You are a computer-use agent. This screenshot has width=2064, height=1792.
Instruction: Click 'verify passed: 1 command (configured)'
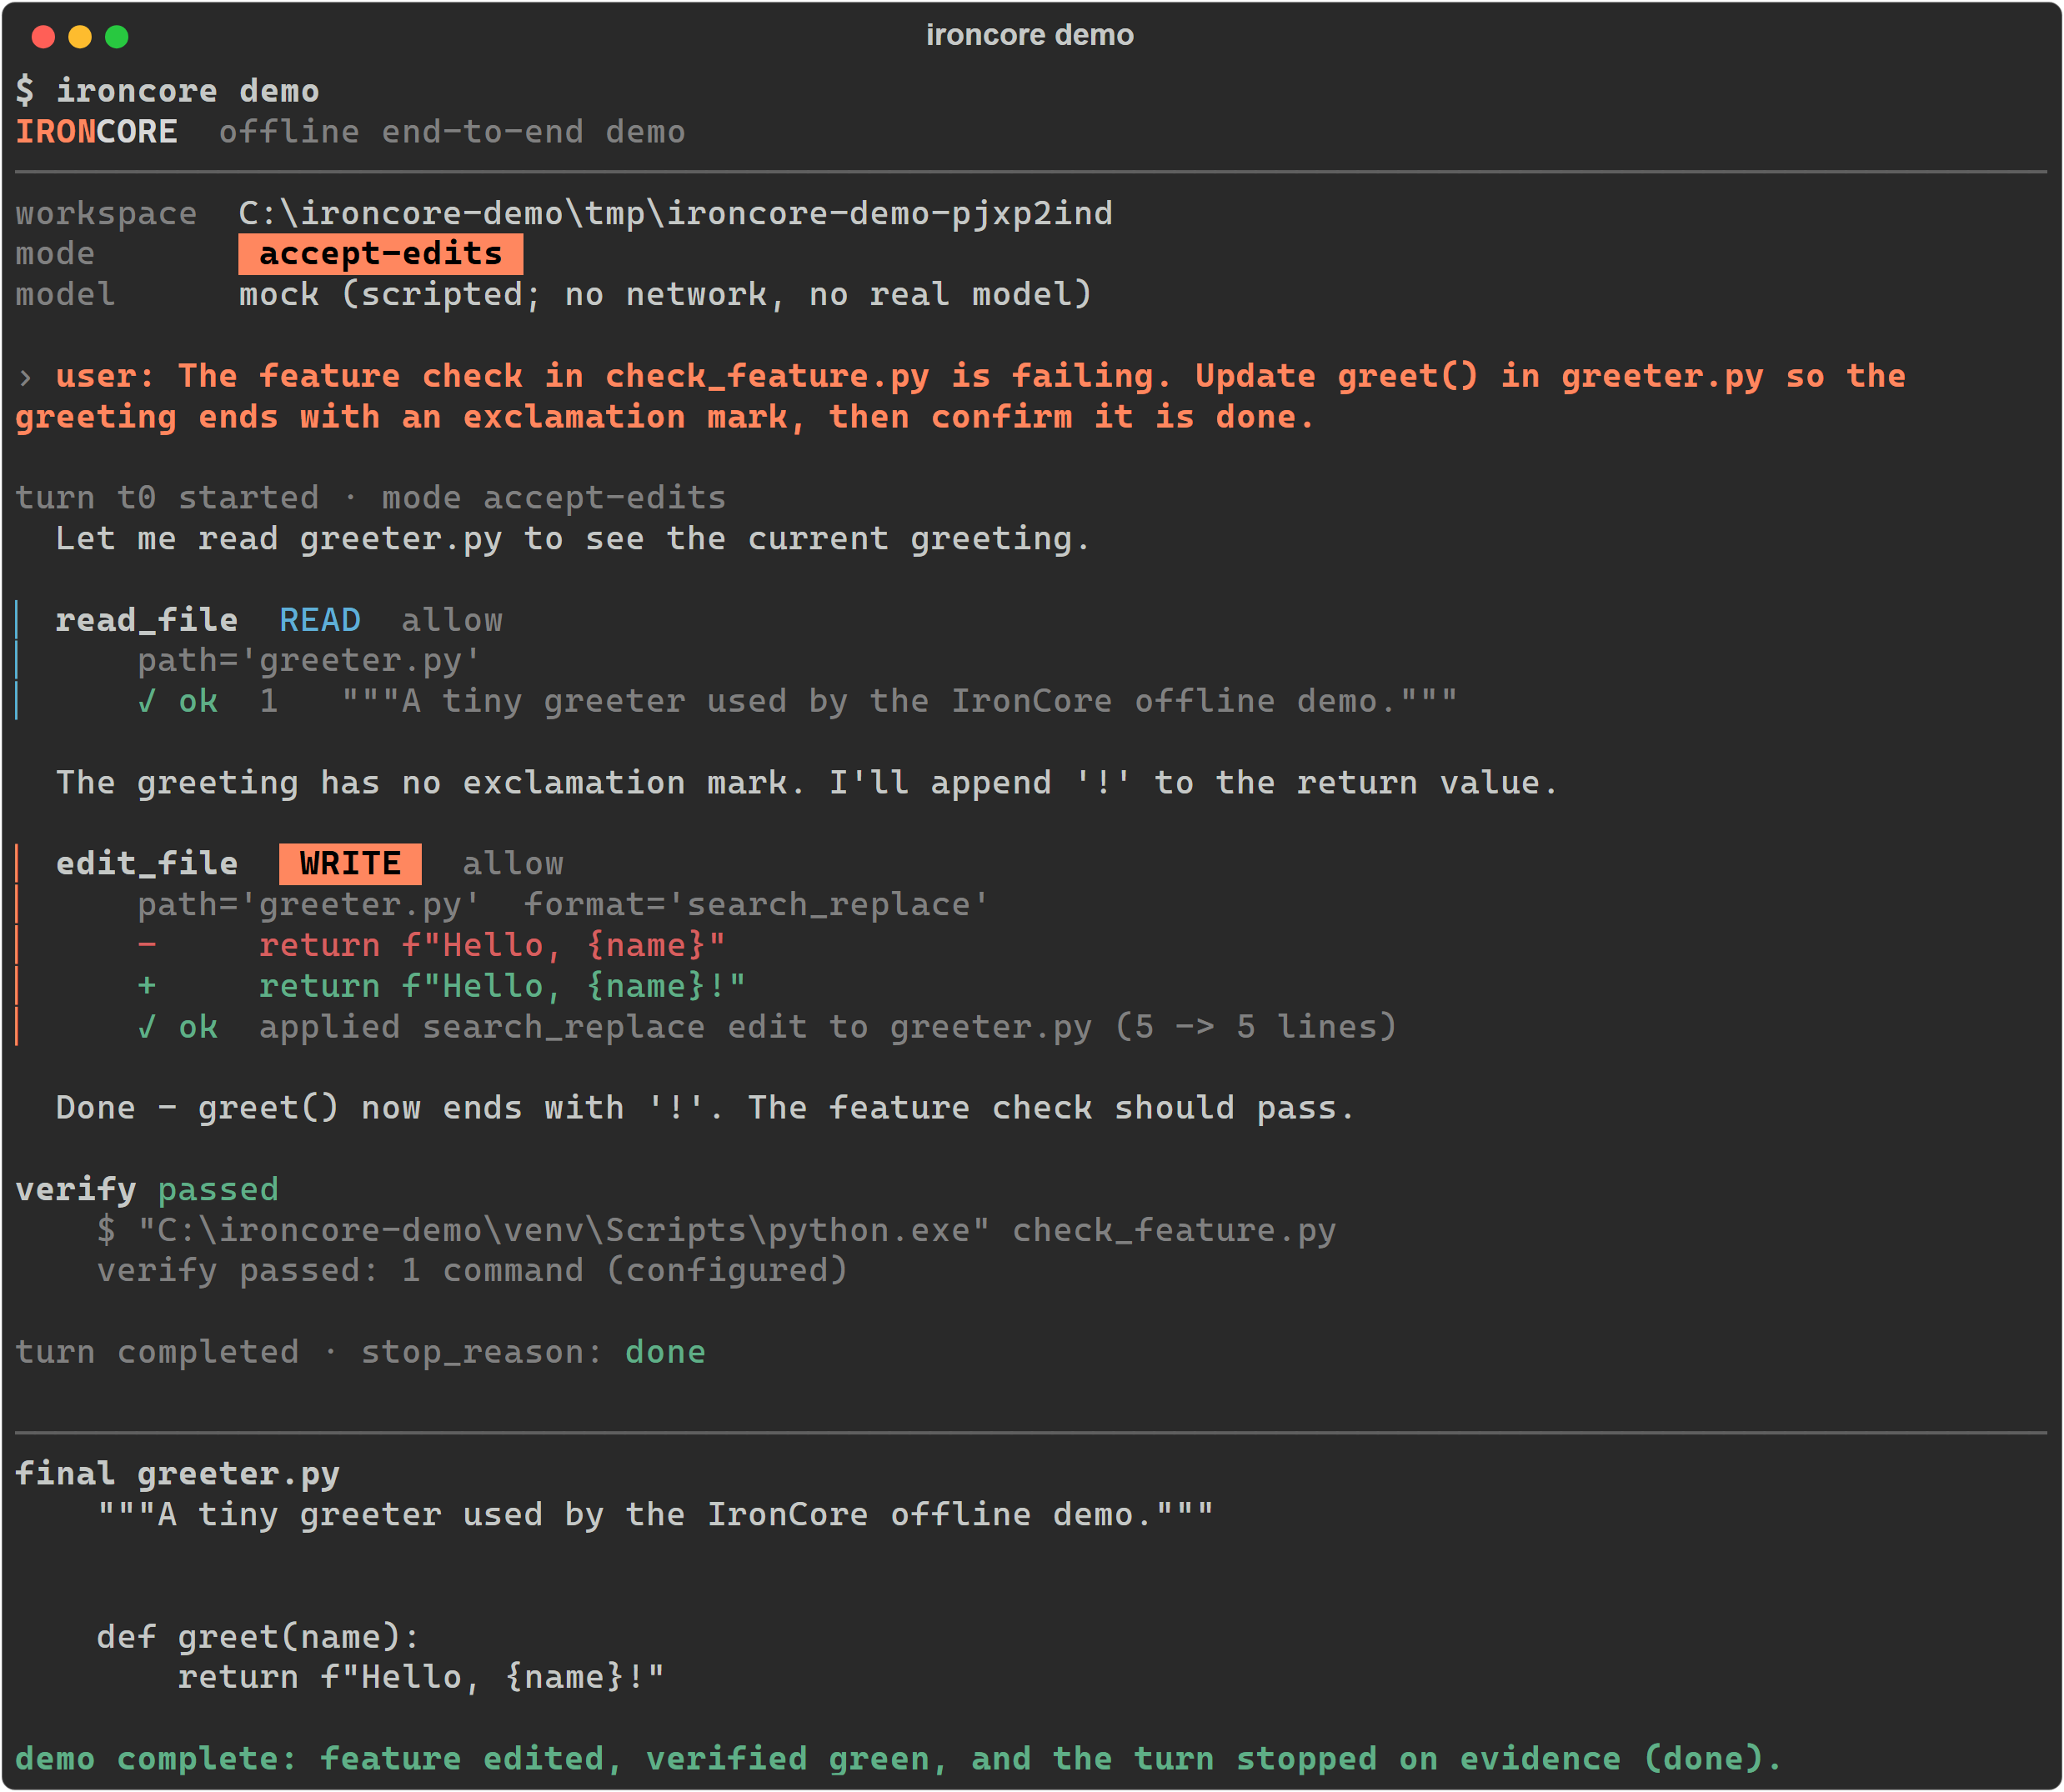click(x=472, y=1271)
